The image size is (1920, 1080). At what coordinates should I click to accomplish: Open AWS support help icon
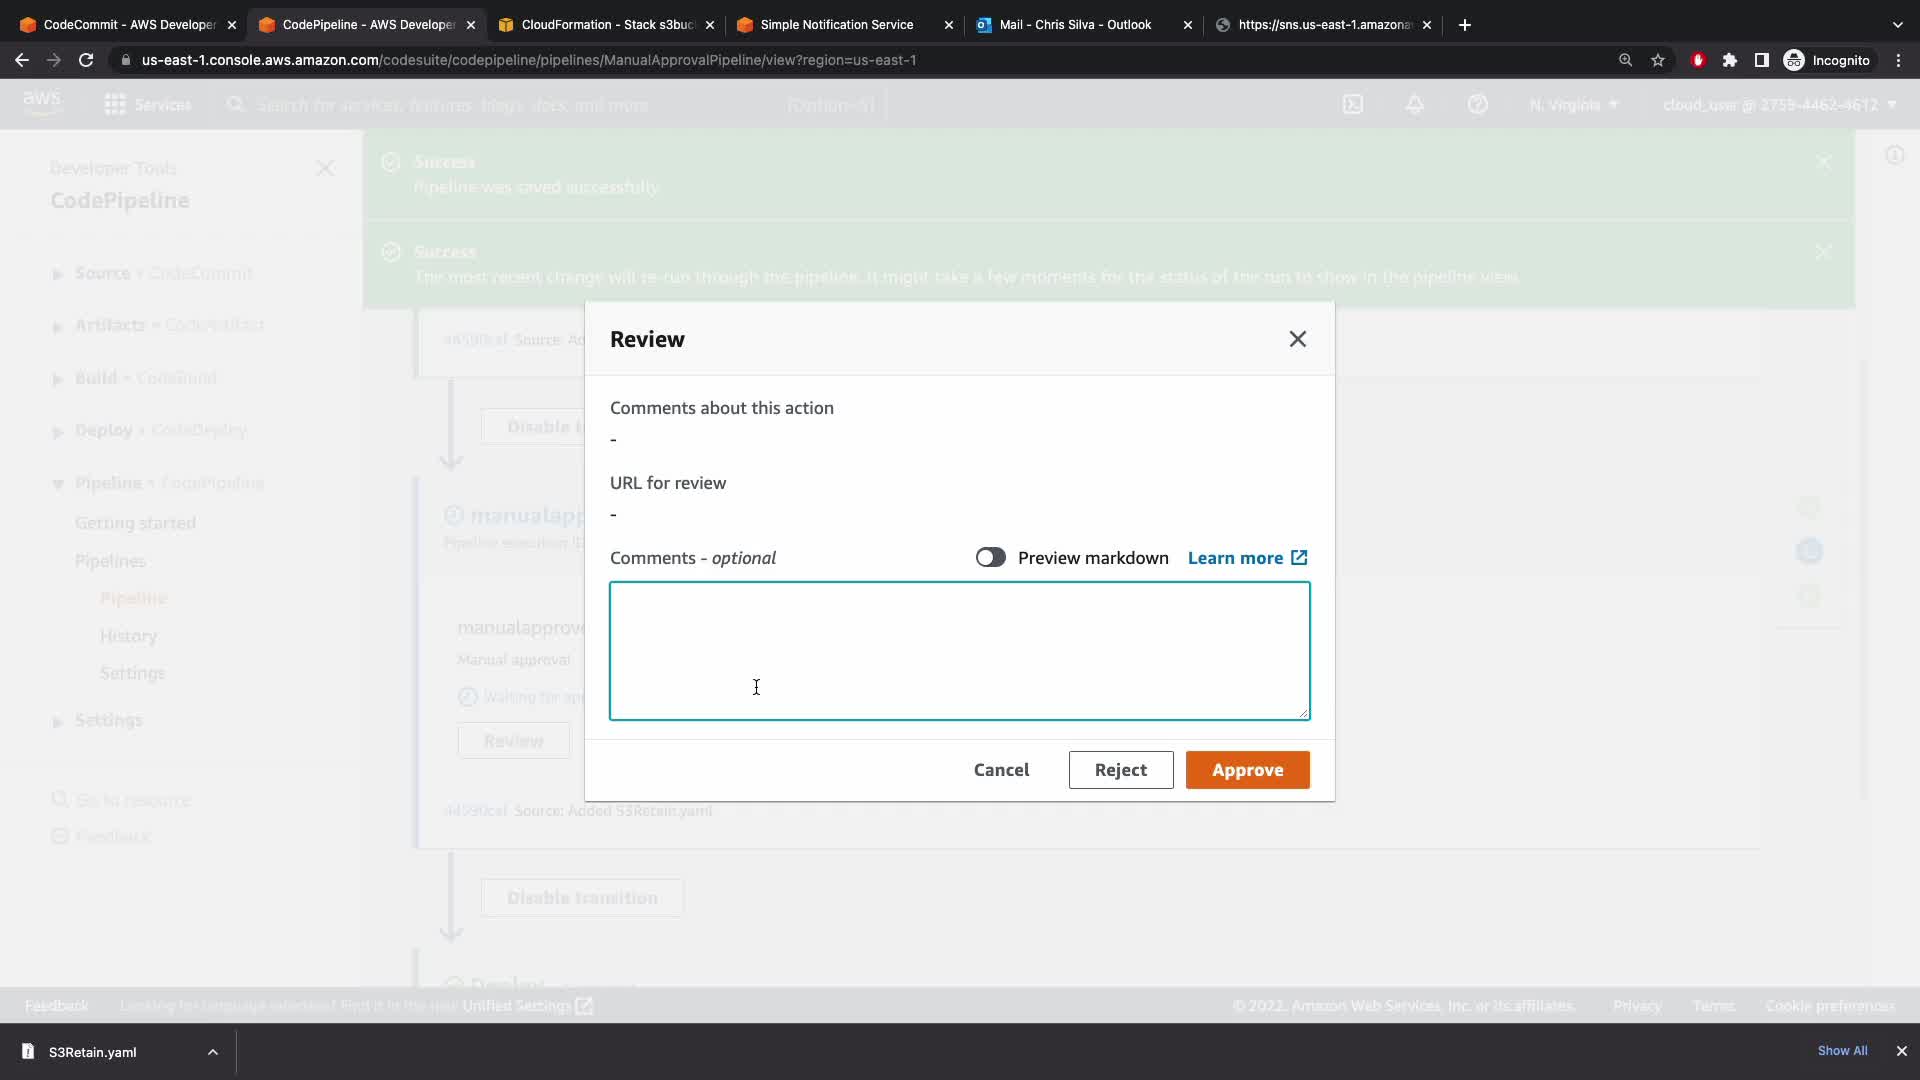point(1477,105)
